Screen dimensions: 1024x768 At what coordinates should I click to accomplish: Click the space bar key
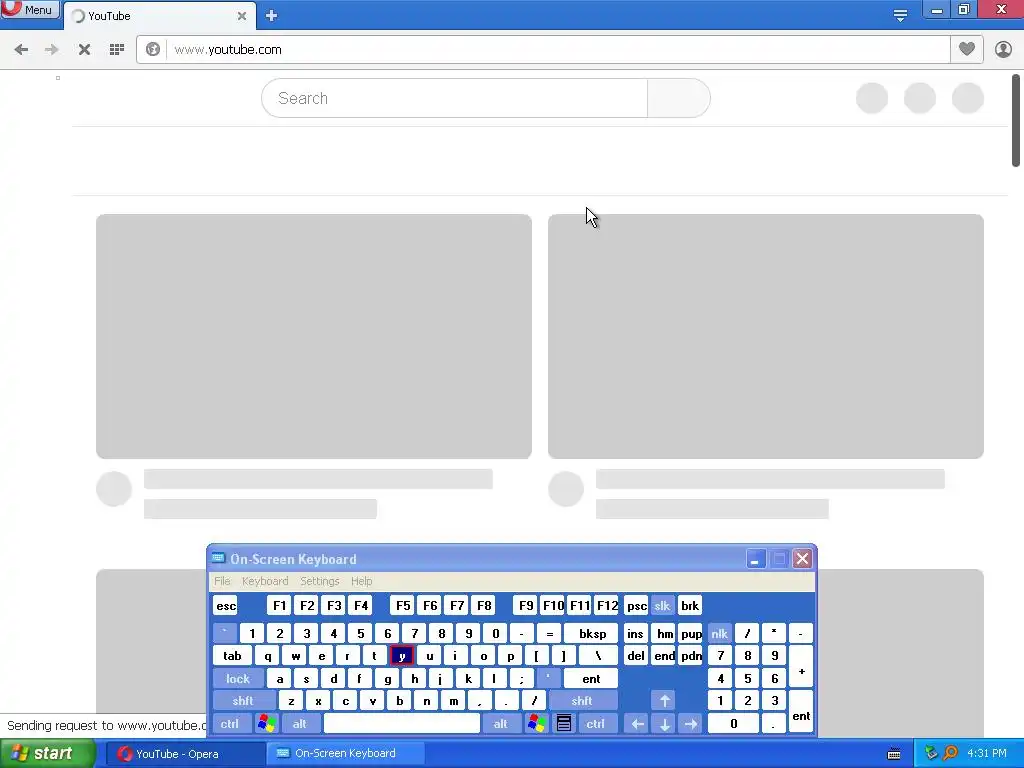pos(402,724)
